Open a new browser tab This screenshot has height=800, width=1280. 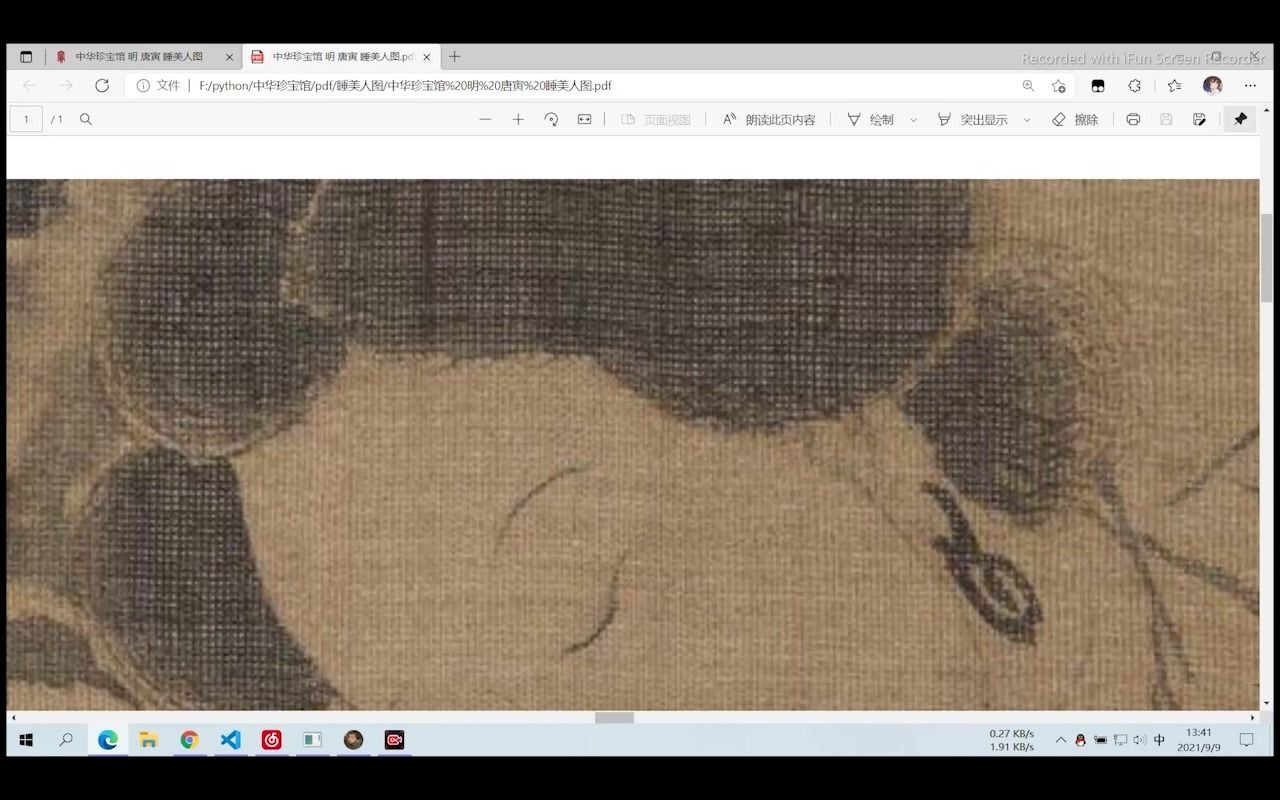(x=454, y=57)
